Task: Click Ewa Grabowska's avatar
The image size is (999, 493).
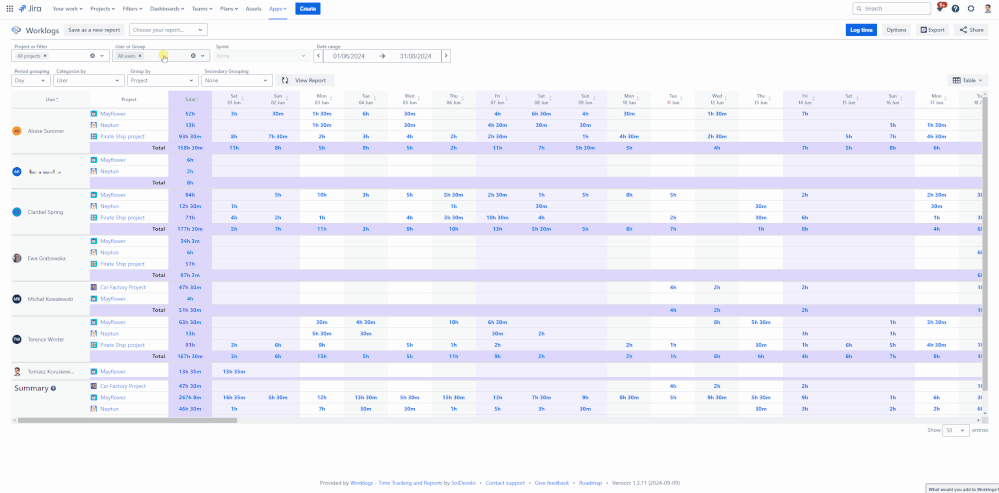Action: pyautogui.click(x=17, y=258)
